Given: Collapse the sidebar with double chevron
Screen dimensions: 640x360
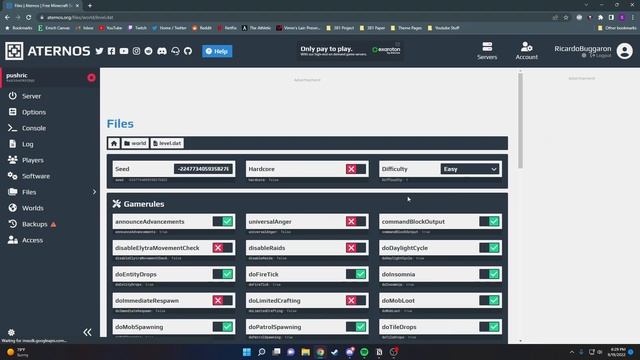Looking at the screenshot, I should [87, 332].
